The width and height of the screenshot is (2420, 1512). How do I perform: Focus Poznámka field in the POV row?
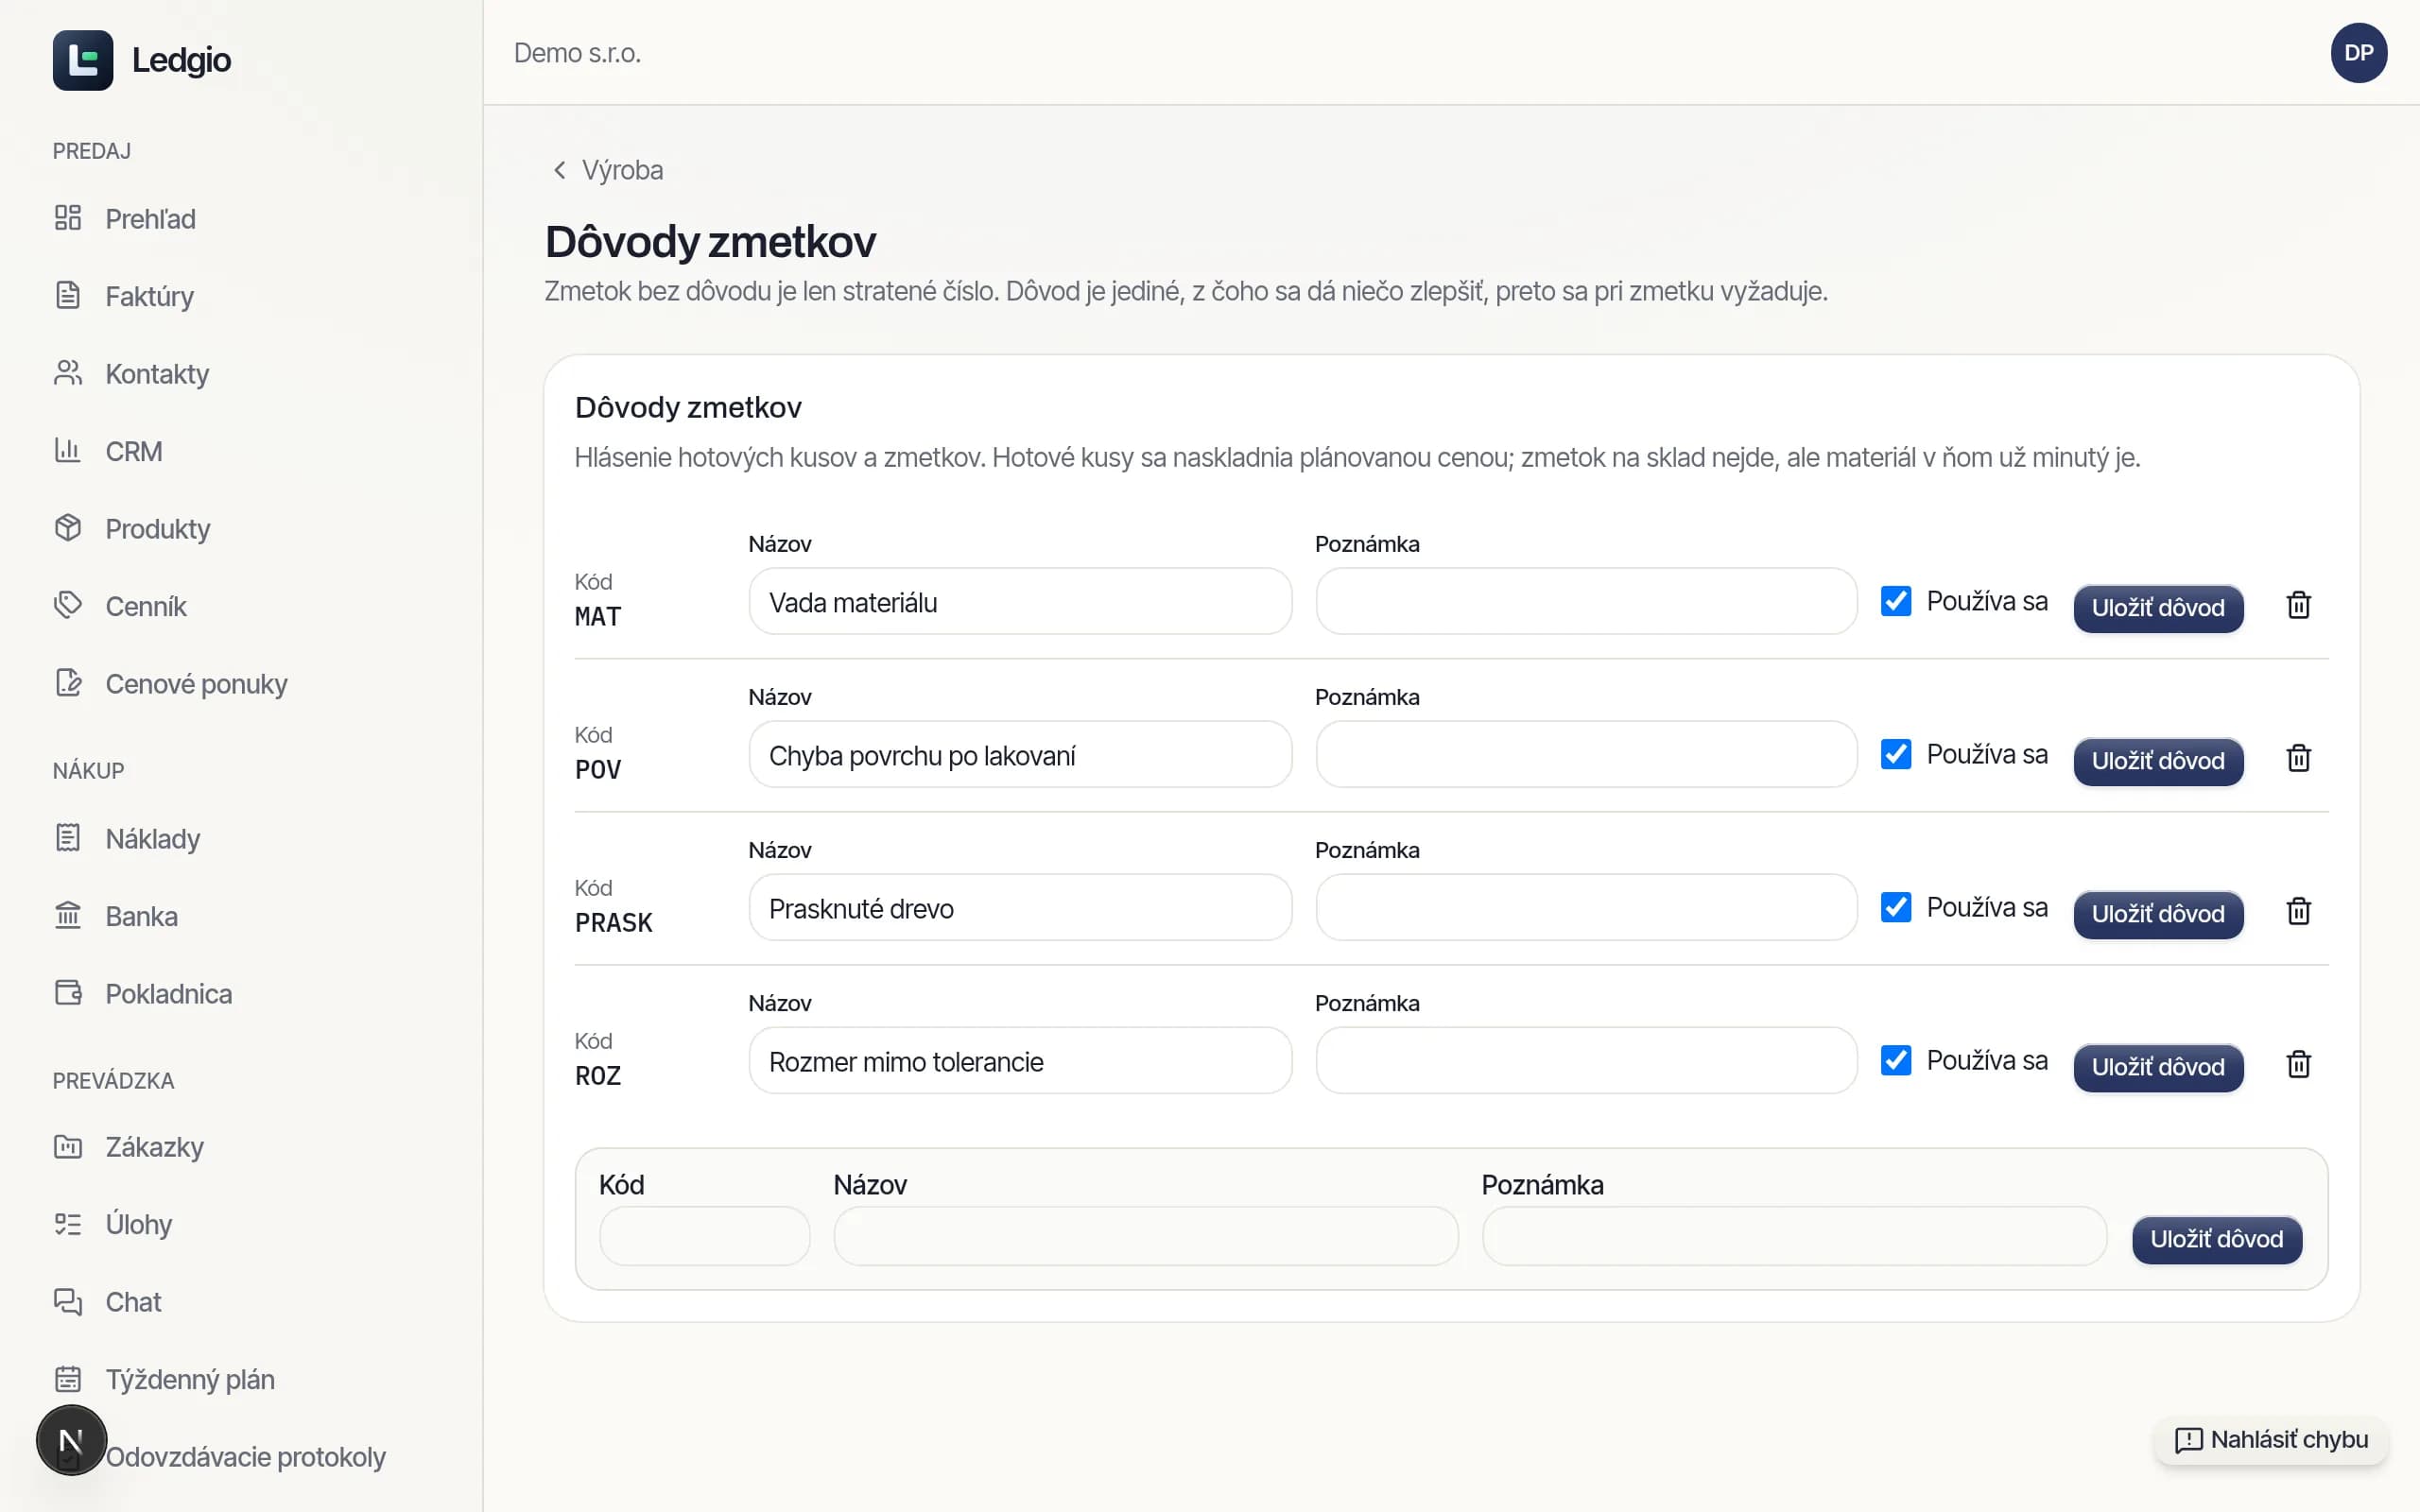pyautogui.click(x=1586, y=754)
